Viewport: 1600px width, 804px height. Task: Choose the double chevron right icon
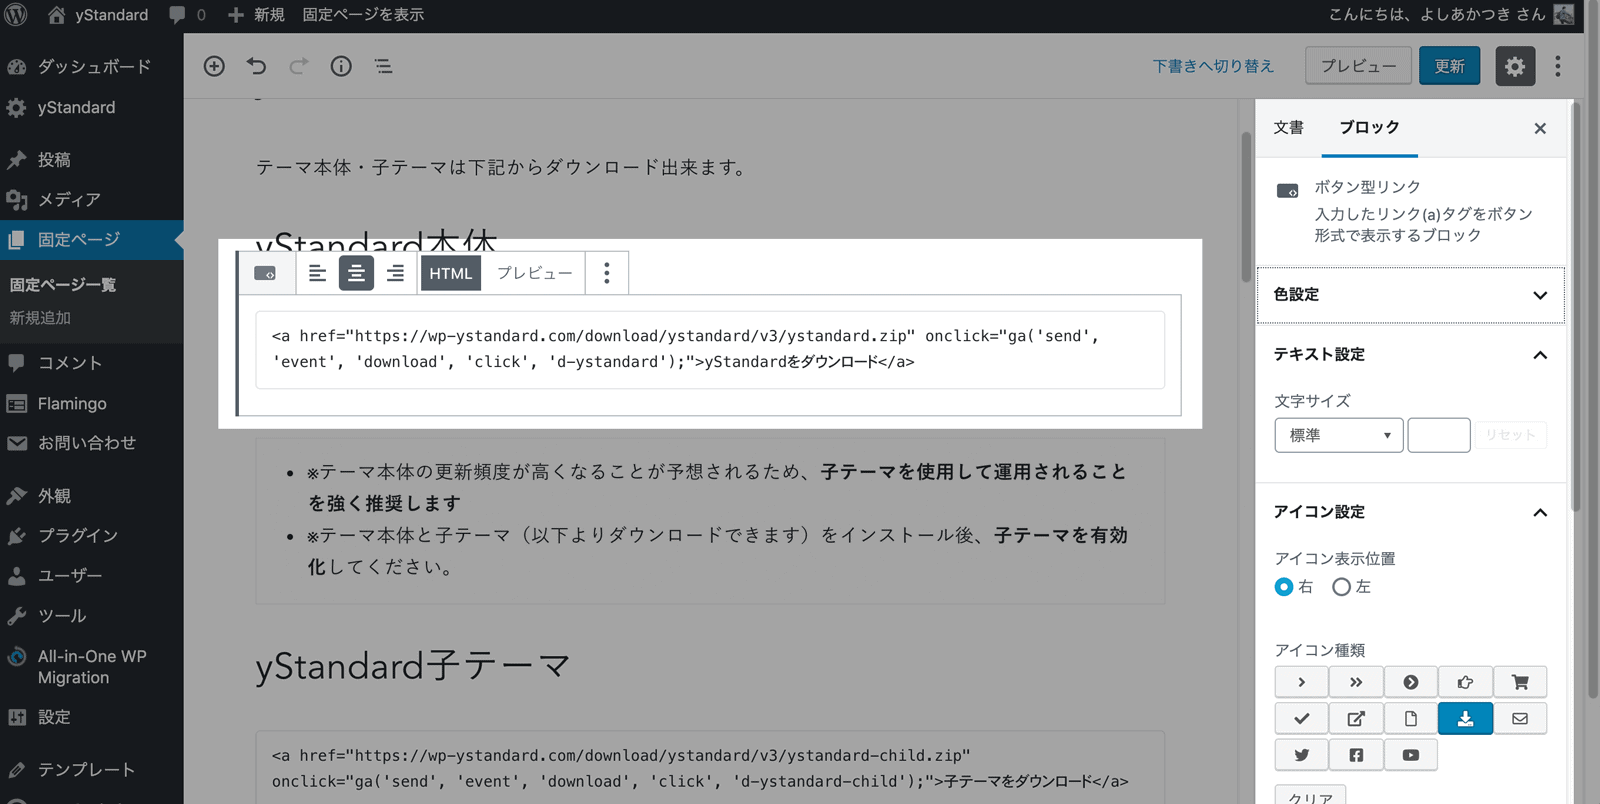1356,682
